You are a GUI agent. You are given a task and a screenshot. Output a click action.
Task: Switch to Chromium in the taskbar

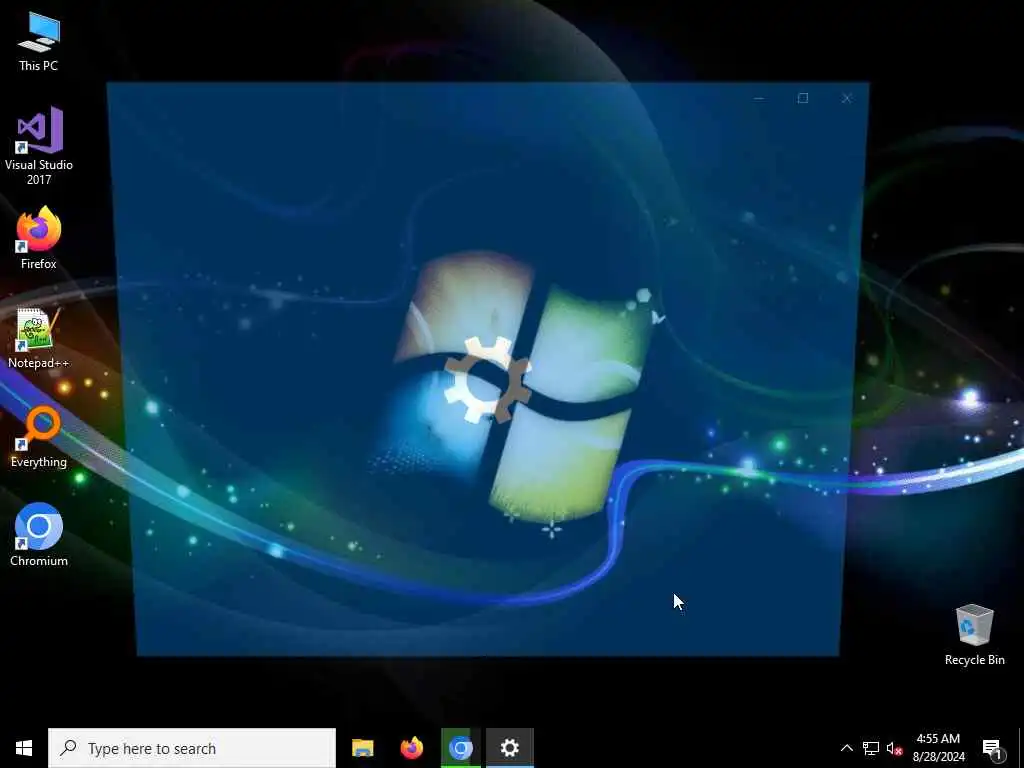[460, 748]
